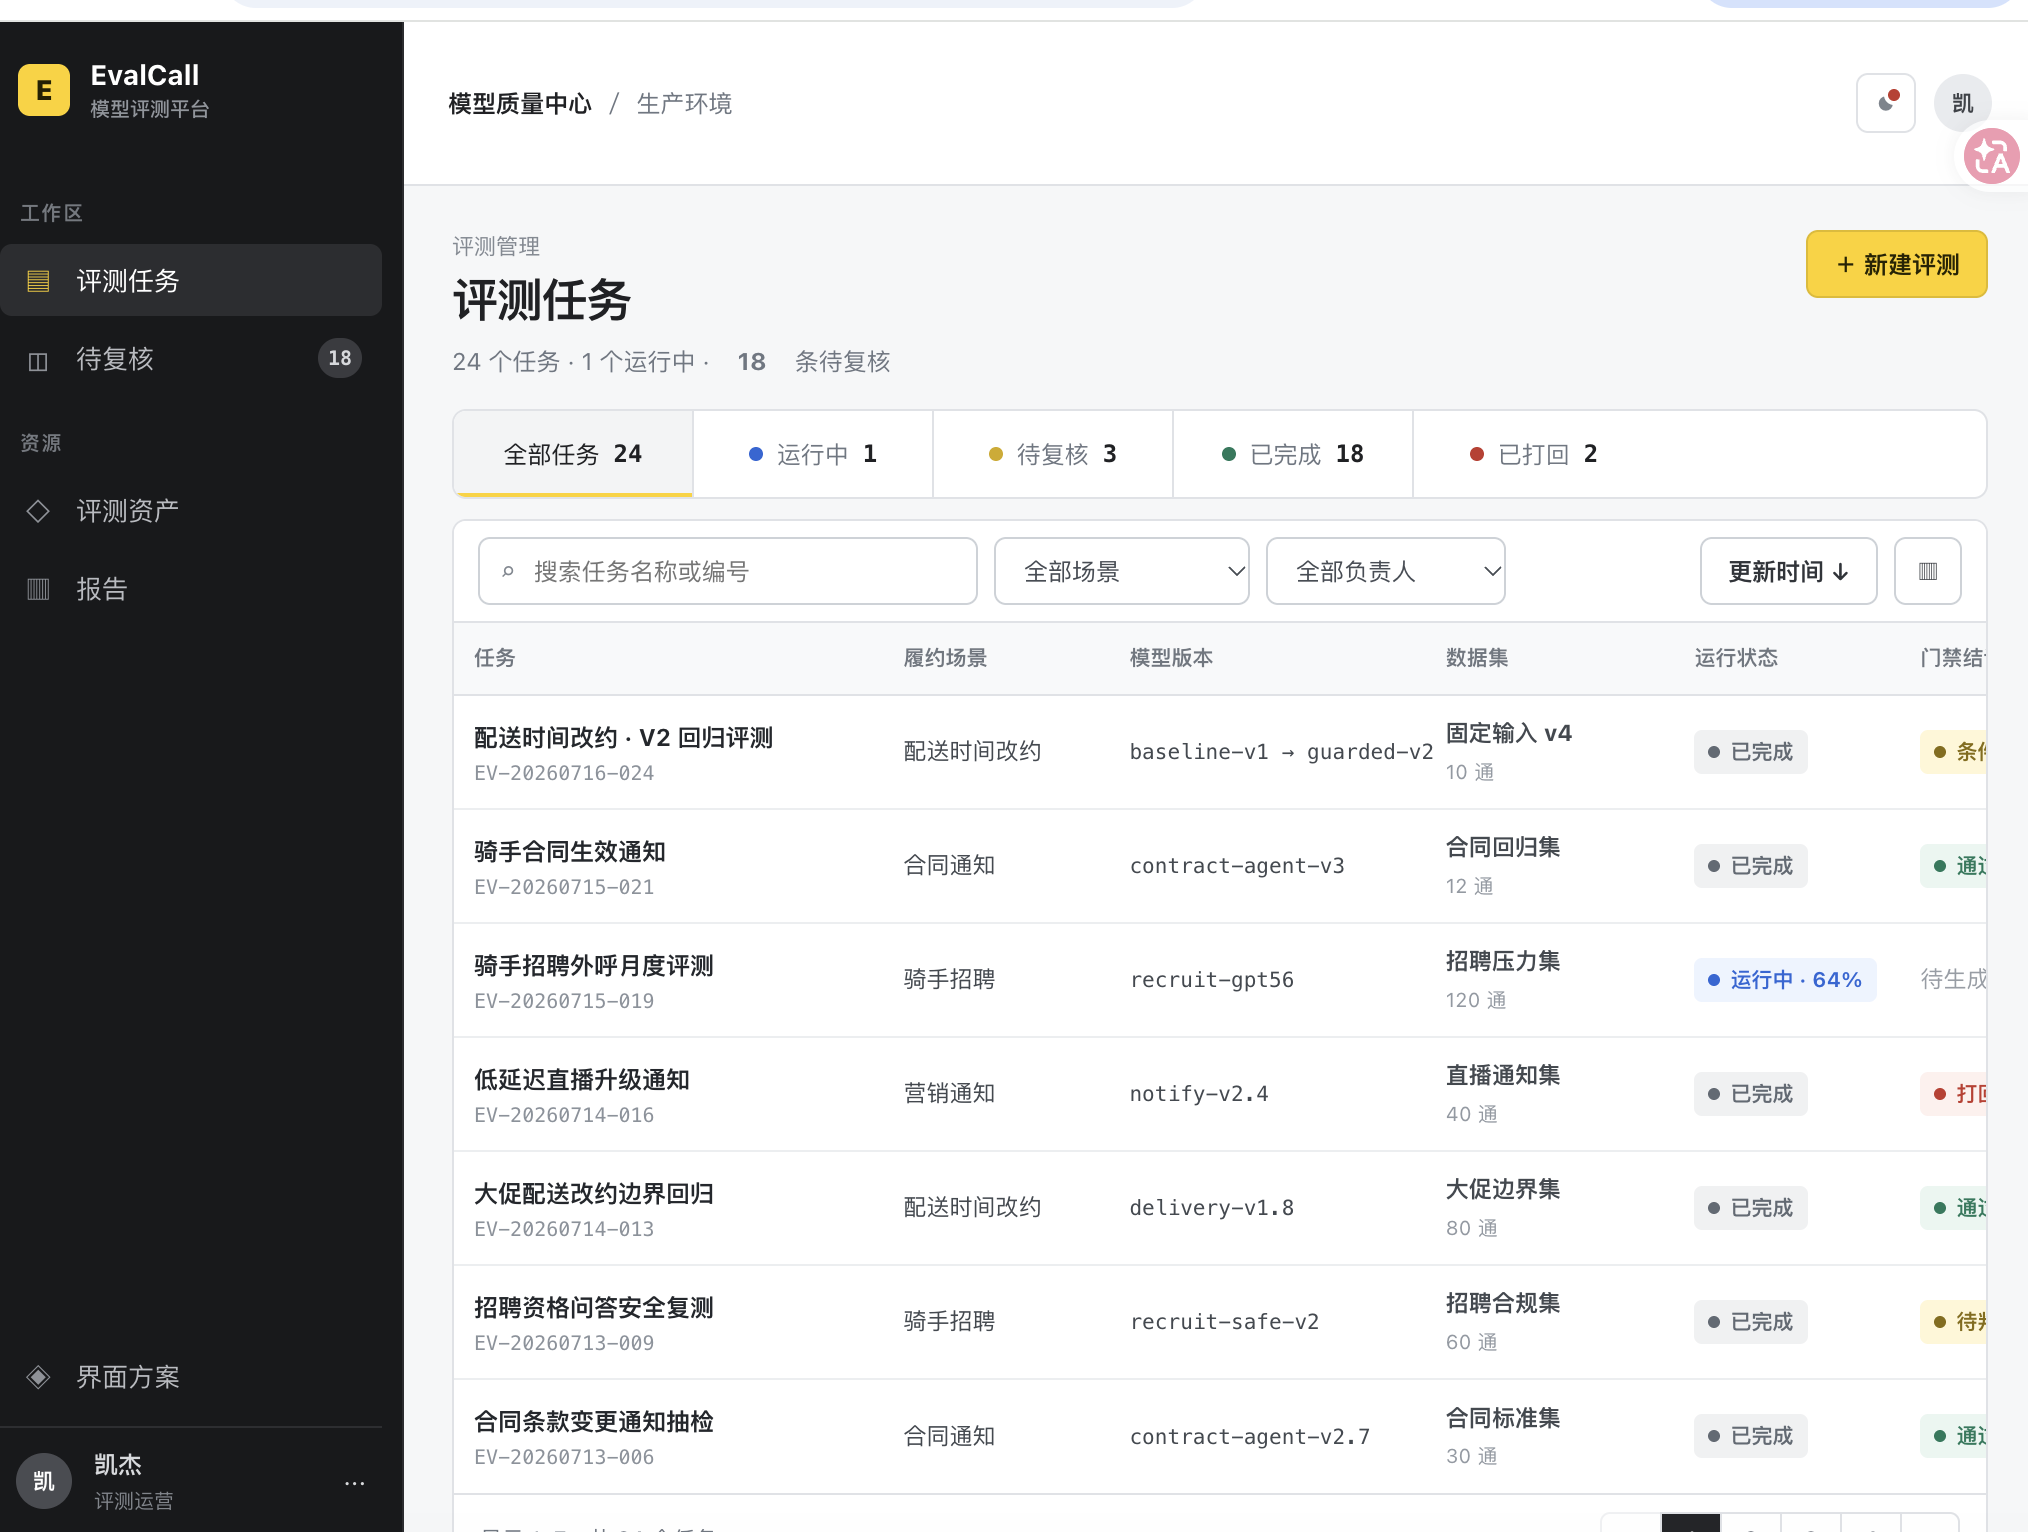
Task: Open 评测资产 in the sidebar
Action: click(191, 511)
